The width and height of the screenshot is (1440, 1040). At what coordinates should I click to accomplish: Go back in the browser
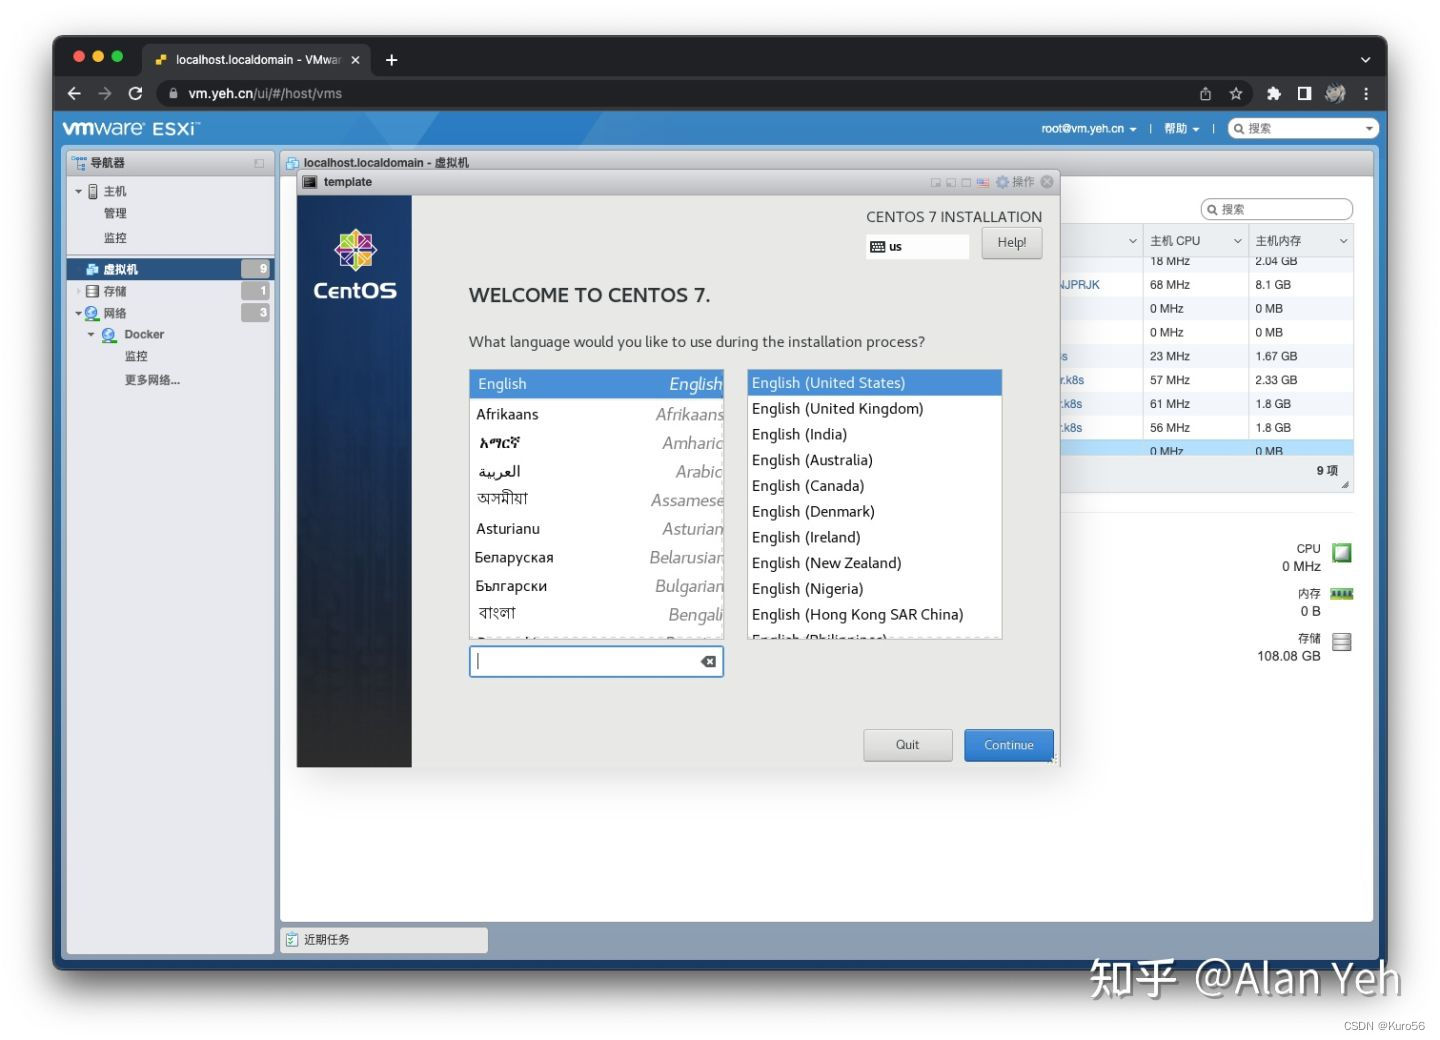pos(74,93)
